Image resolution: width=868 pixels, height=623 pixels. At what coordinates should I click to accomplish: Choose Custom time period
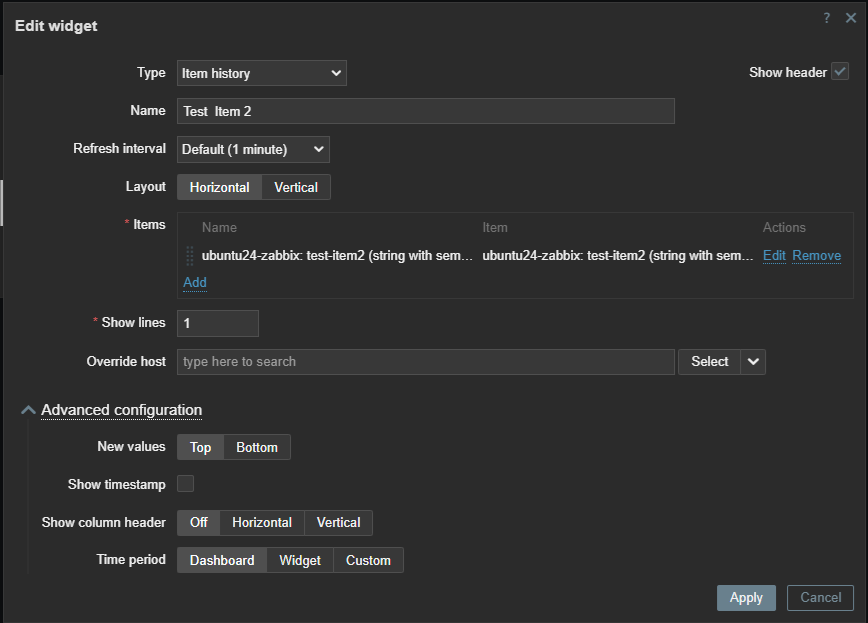tap(368, 560)
